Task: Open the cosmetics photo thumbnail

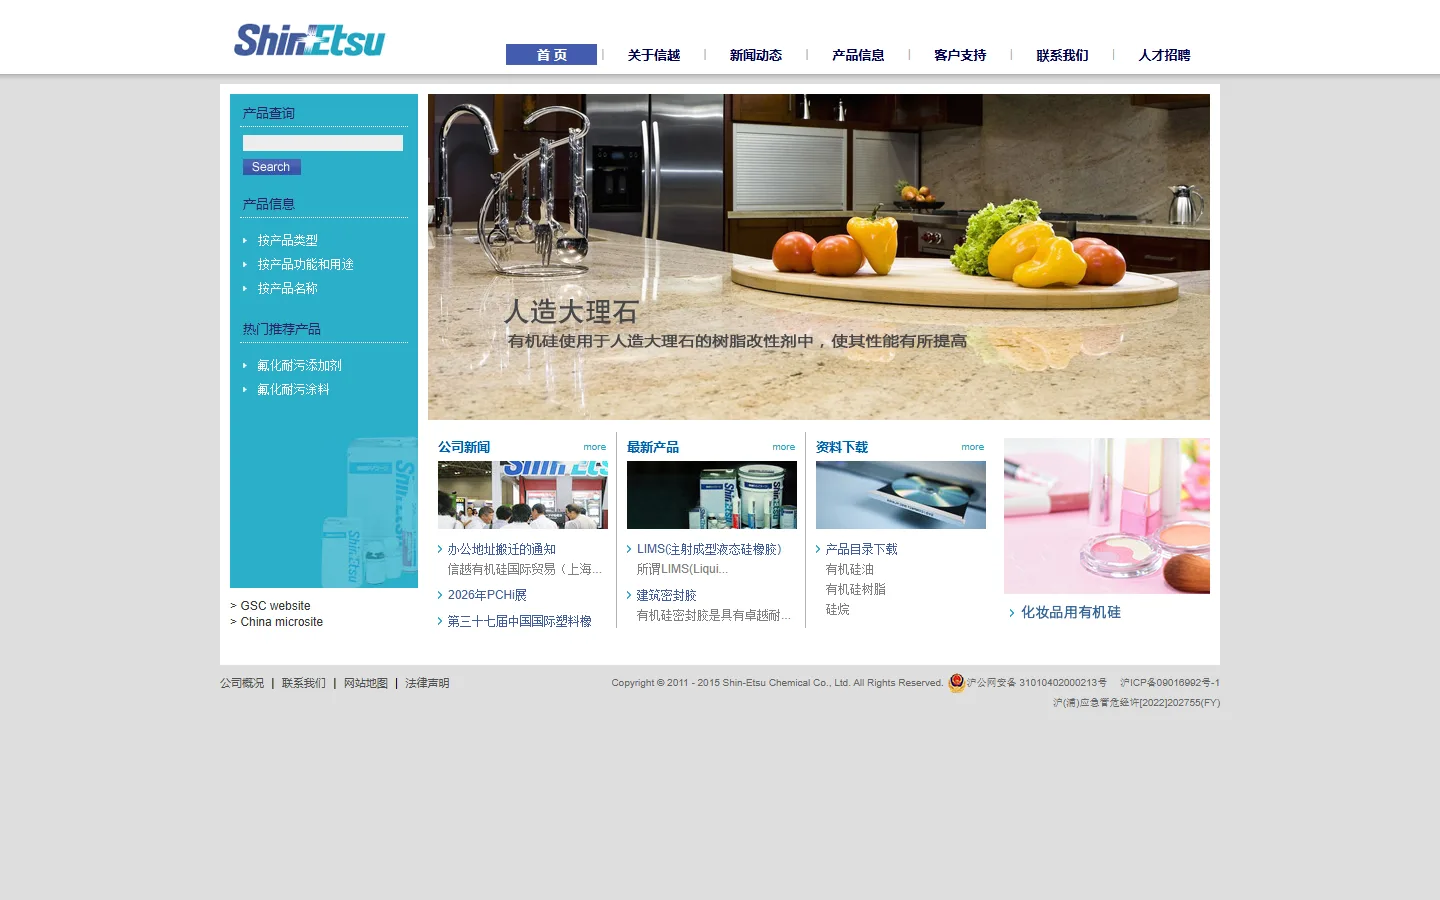Action: (1107, 516)
